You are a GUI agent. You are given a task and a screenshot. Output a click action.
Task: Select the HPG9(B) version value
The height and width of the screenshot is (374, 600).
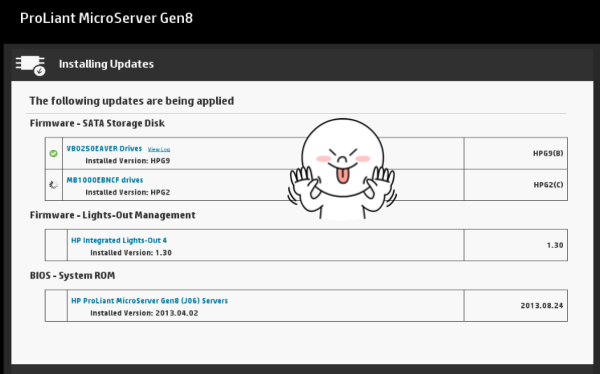pyautogui.click(x=548, y=154)
